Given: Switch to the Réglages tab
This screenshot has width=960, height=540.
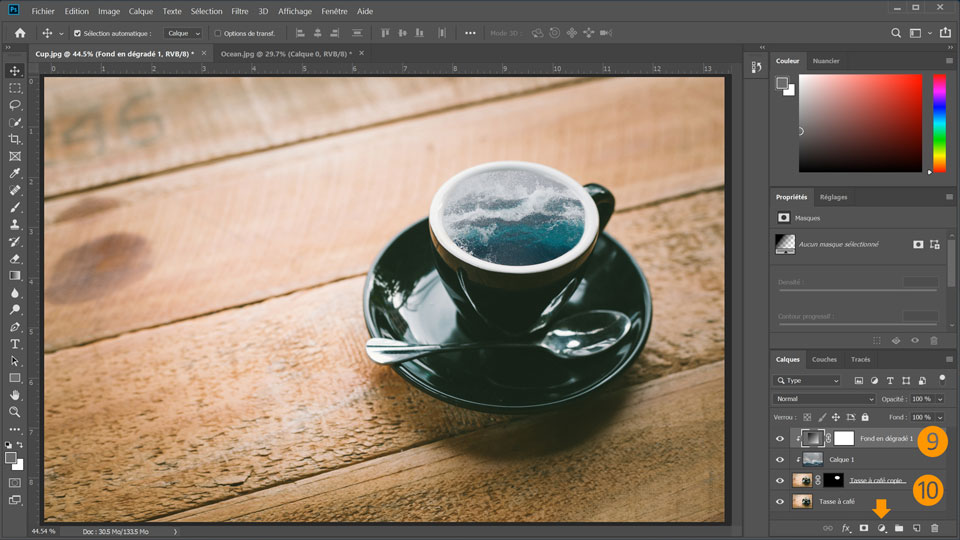Looking at the screenshot, I should click(833, 197).
